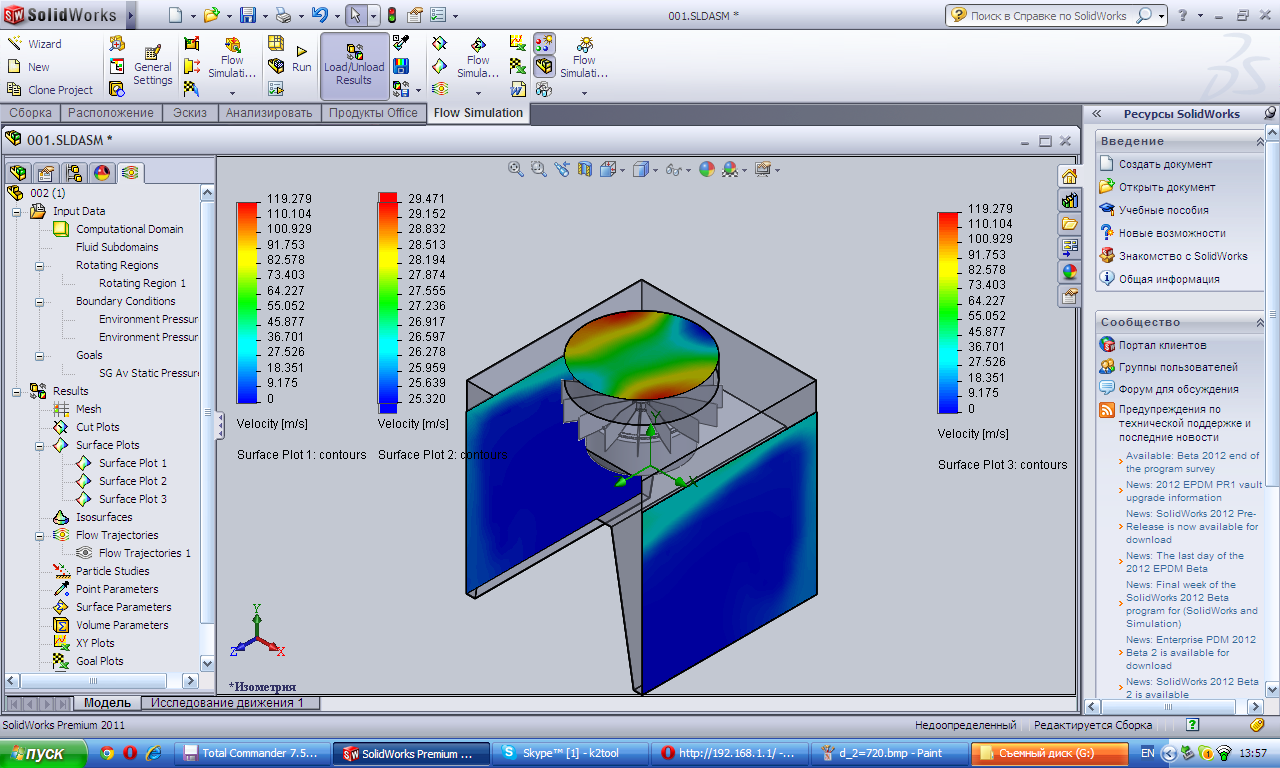Open the Исследование движения 1 tab
Screen dimensions: 1280x768
coord(227,703)
